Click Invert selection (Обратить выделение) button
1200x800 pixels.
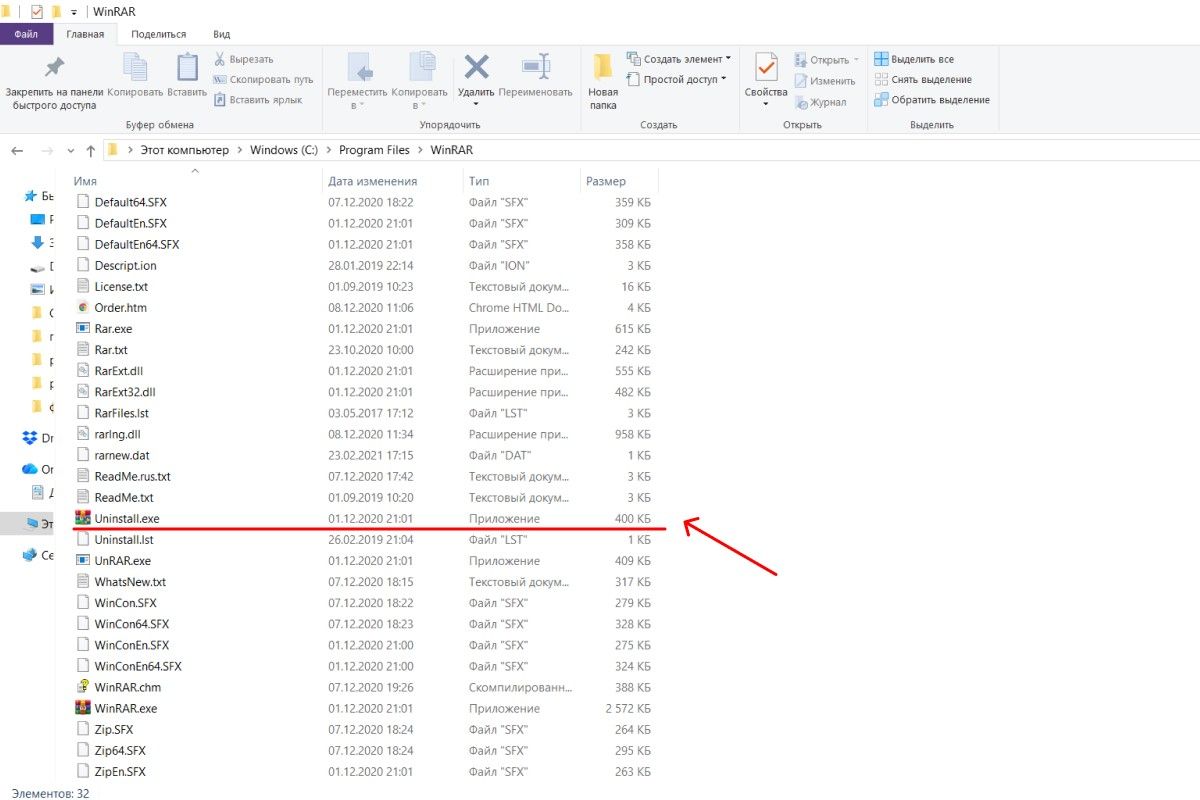point(931,100)
